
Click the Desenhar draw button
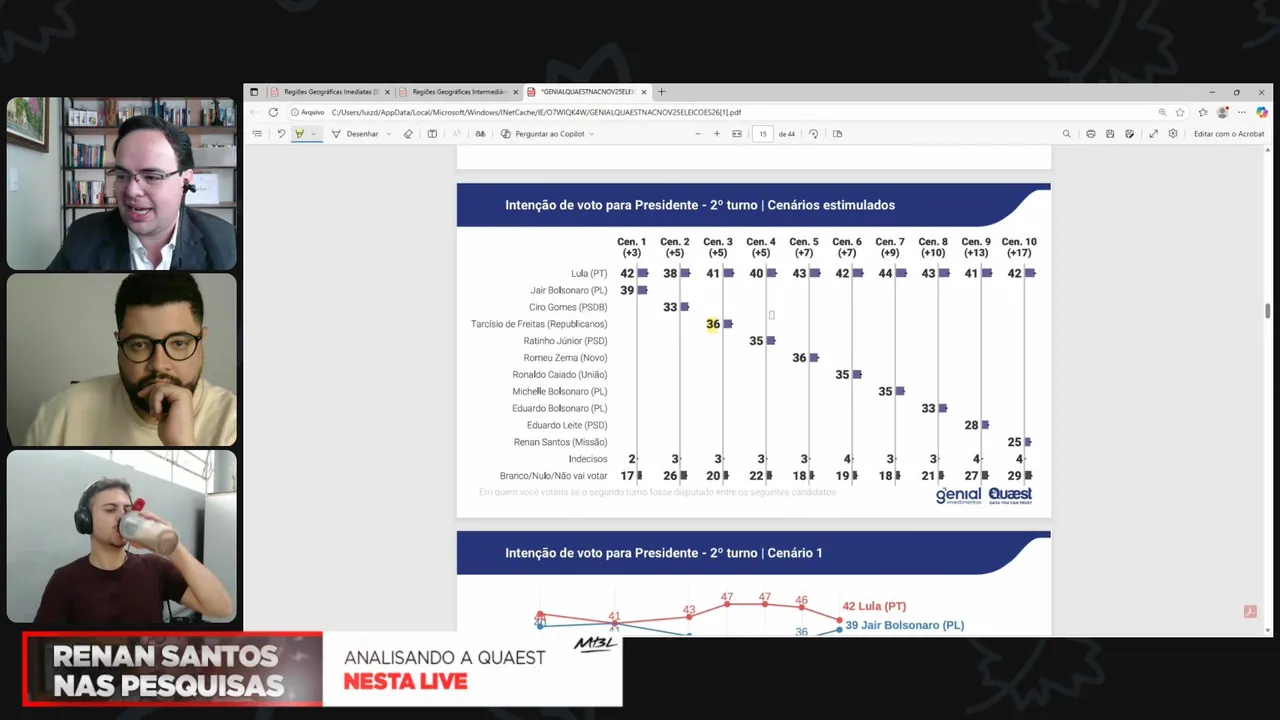pyautogui.click(x=355, y=134)
